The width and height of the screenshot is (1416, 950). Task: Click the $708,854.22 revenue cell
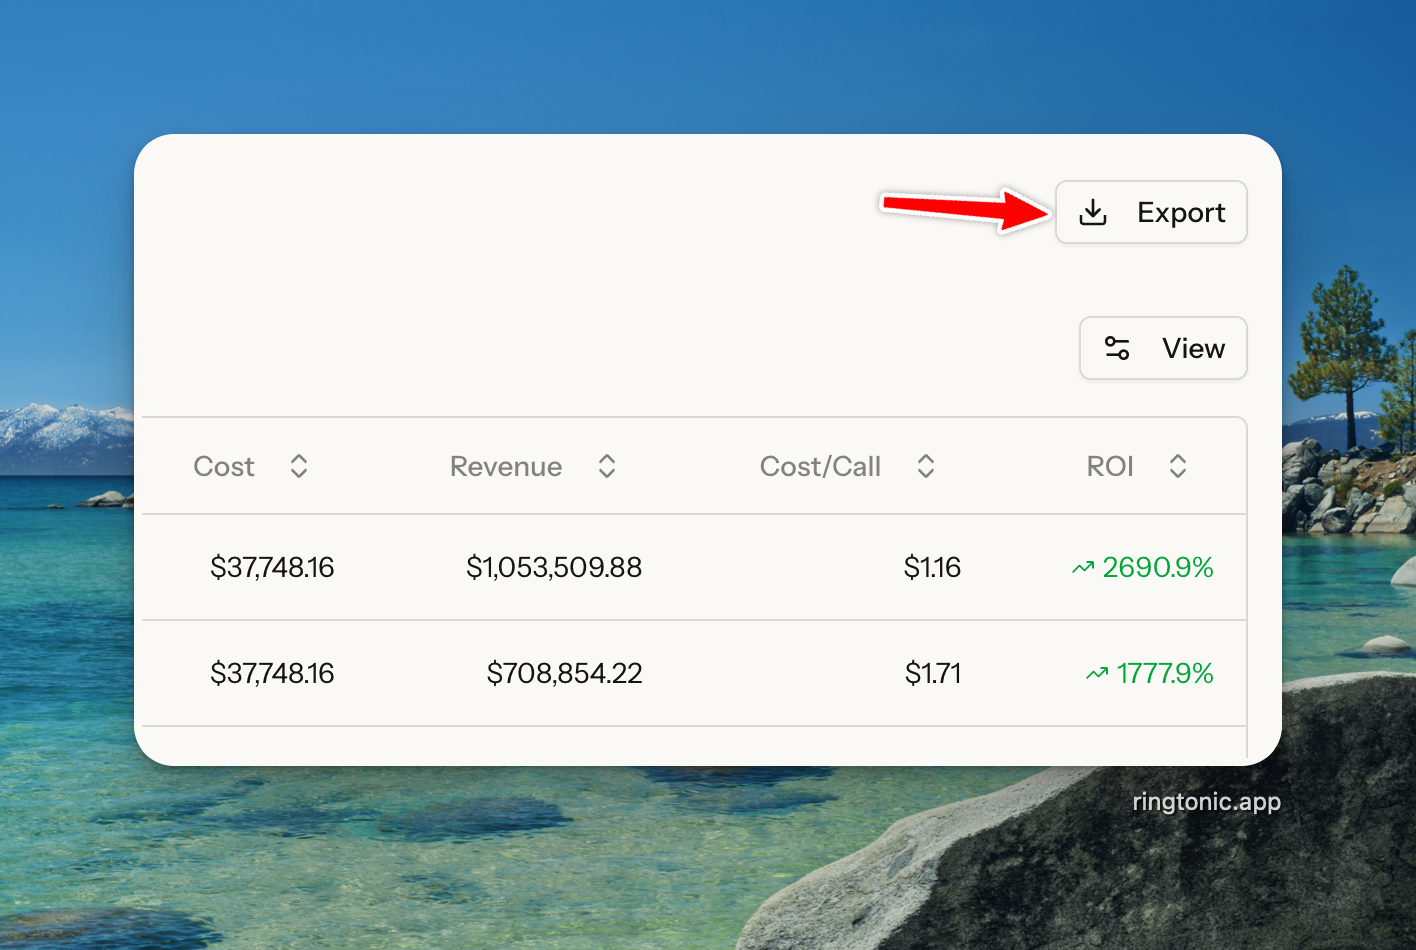(x=564, y=674)
